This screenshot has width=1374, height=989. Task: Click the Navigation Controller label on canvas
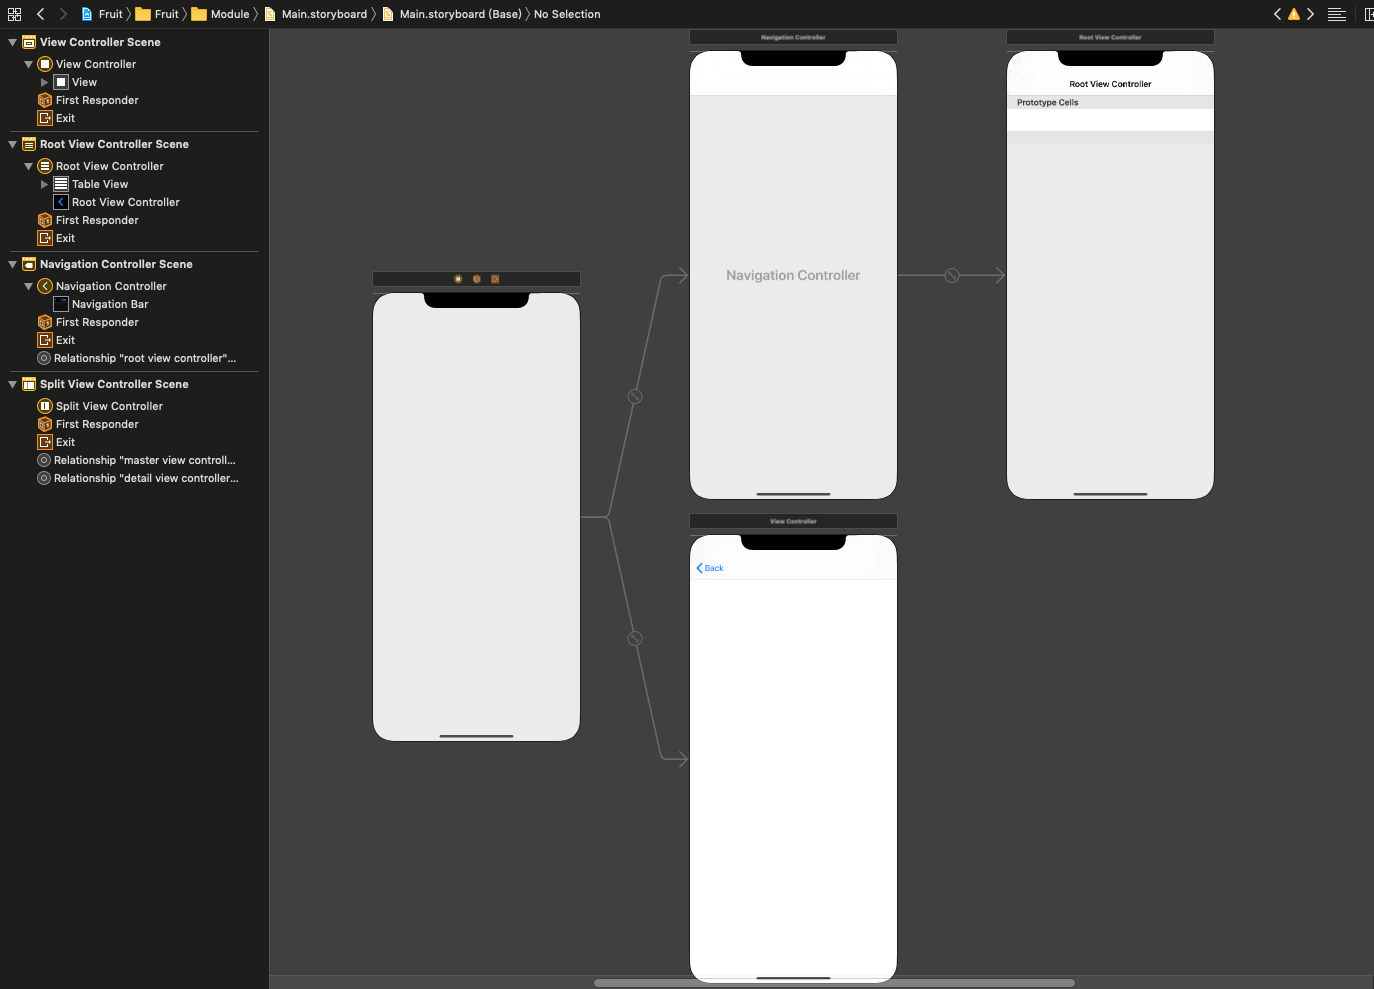pyautogui.click(x=793, y=275)
